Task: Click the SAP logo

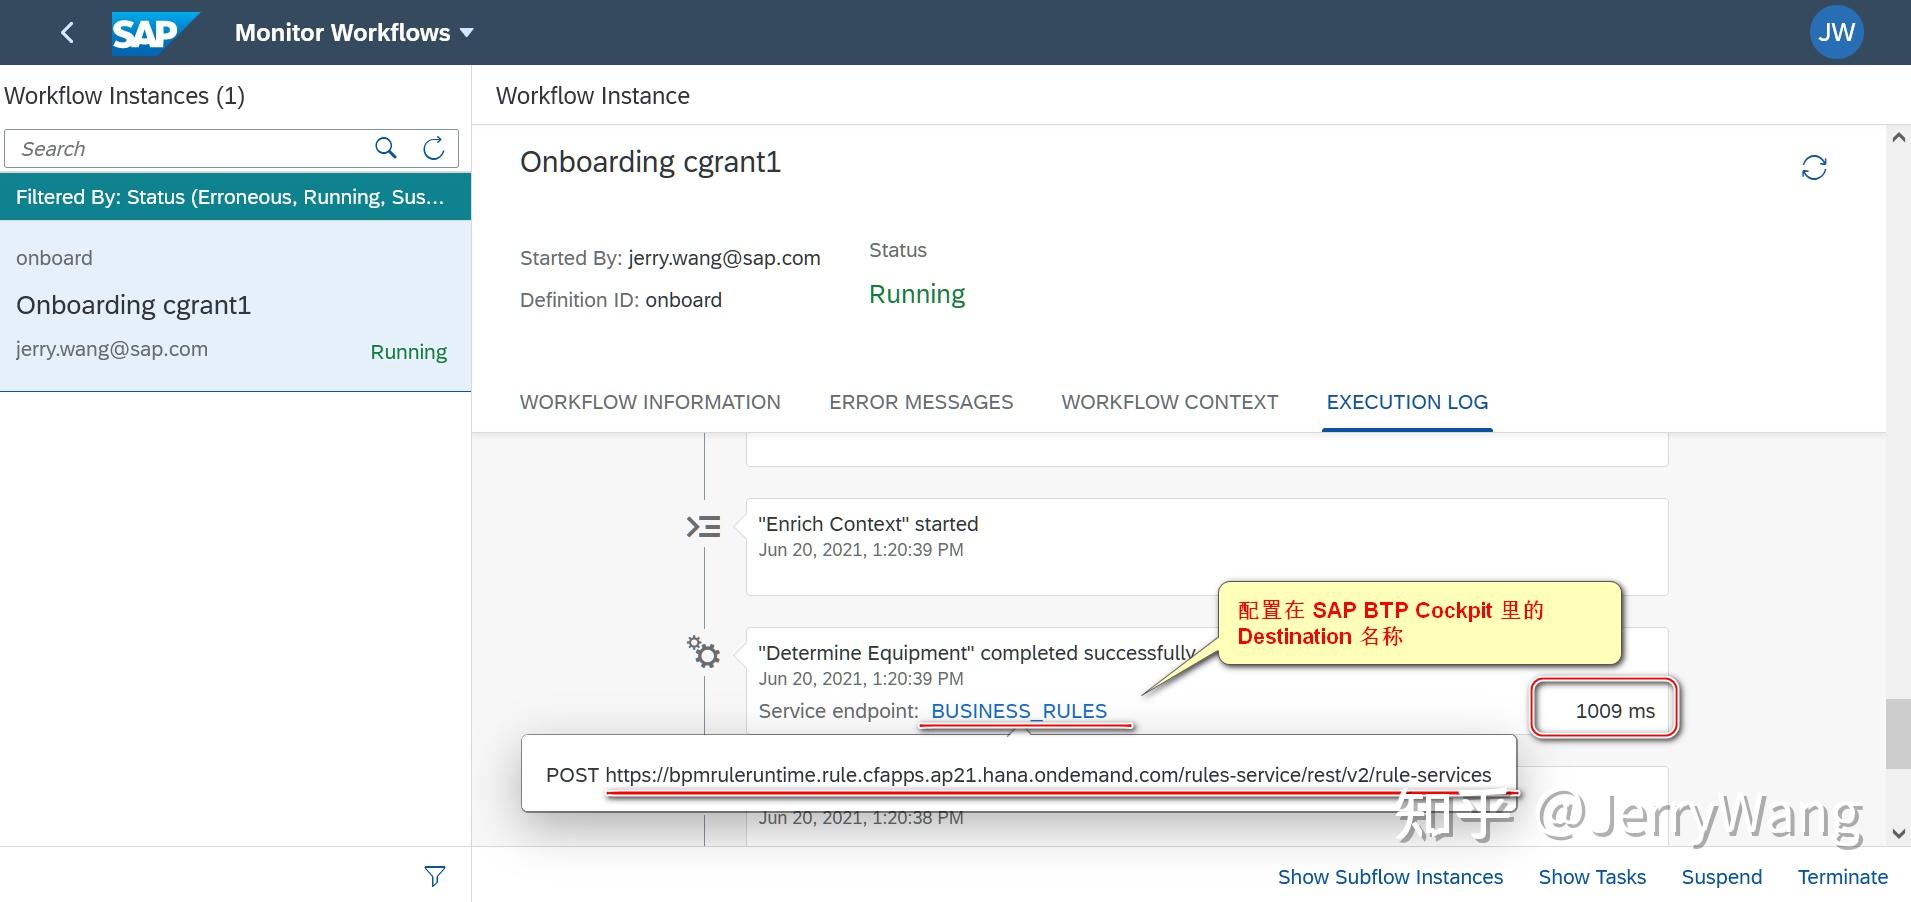Action: click(x=154, y=31)
